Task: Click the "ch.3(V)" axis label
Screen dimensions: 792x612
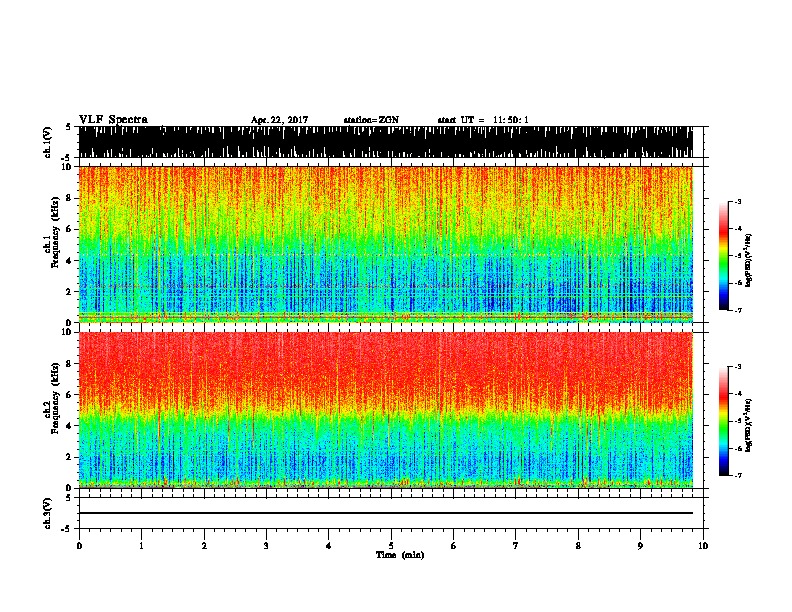Action: 47,513
